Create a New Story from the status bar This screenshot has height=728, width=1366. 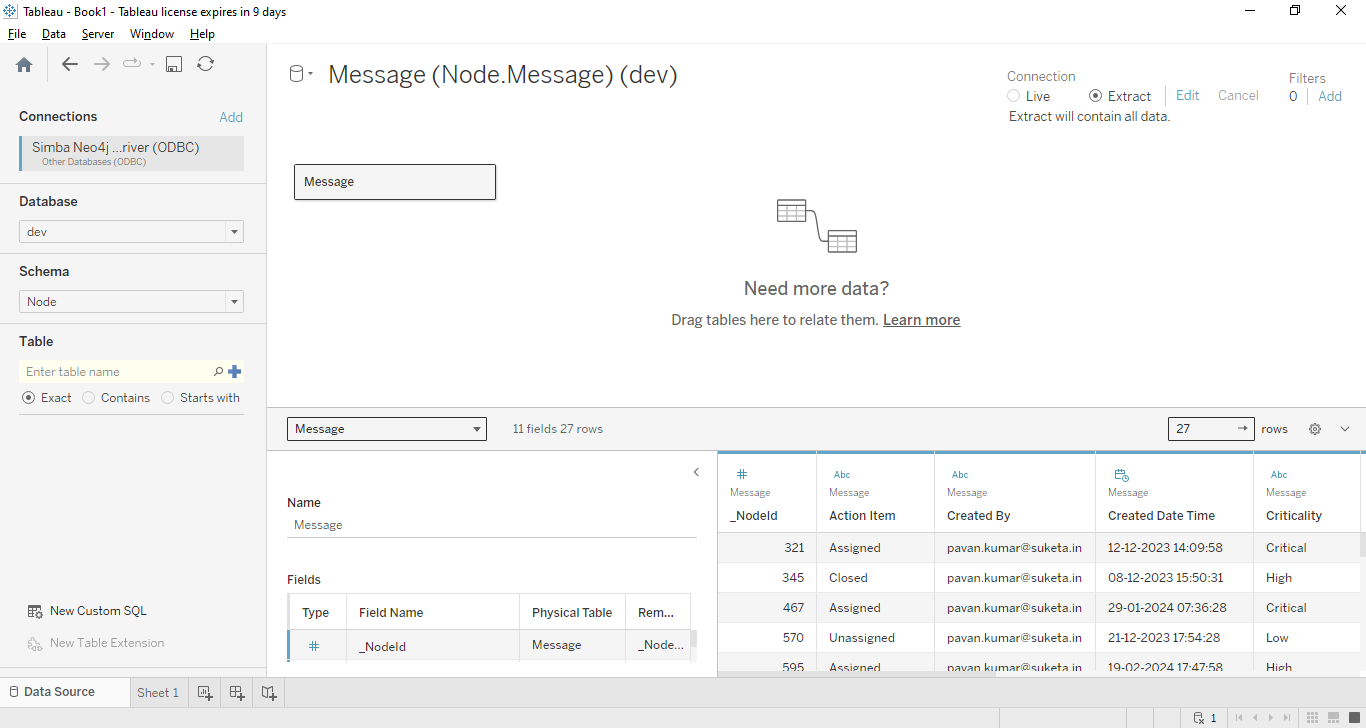pyautogui.click(x=268, y=691)
